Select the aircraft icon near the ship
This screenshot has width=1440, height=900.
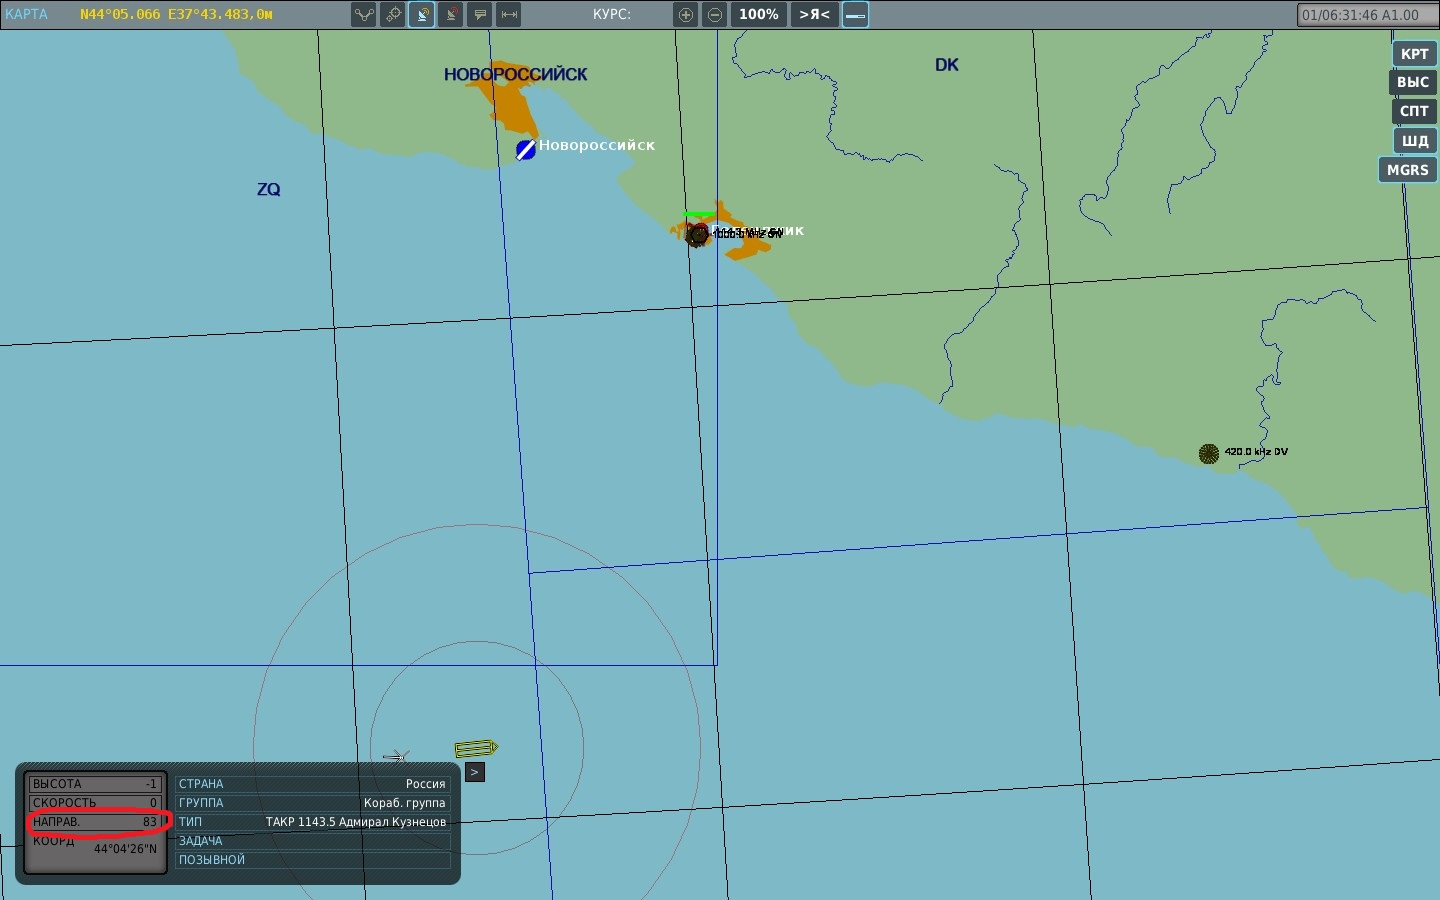pos(396,756)
